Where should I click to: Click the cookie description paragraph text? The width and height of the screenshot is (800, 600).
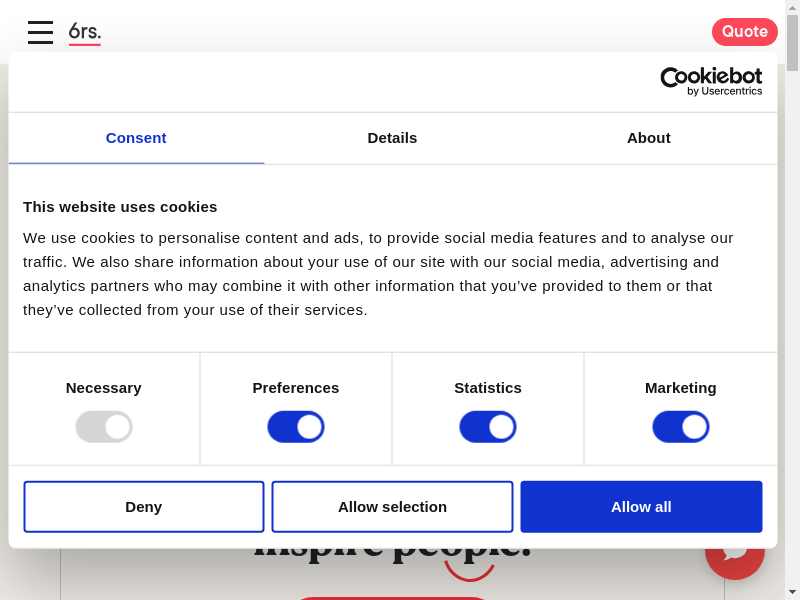[x=380, y=274]
